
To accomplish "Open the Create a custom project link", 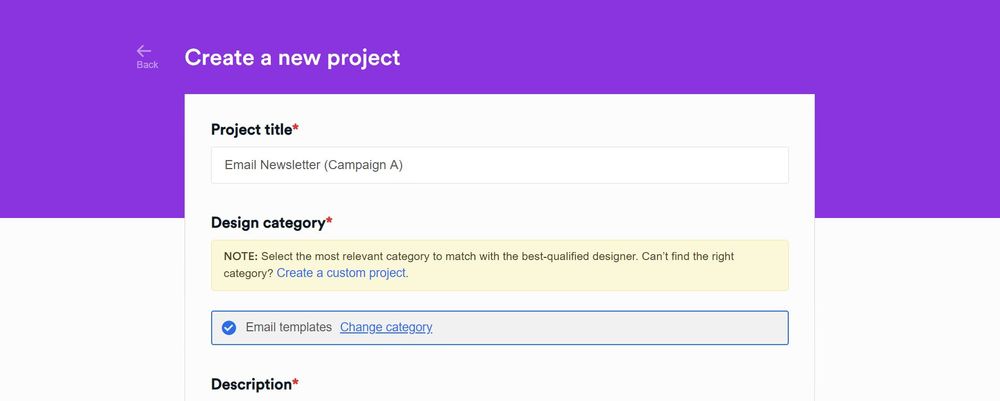I will 342,273.
